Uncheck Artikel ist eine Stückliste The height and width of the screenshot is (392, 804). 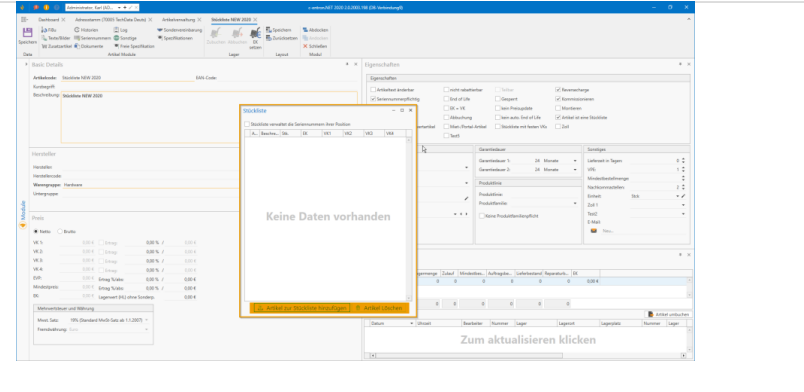[558, 117]
